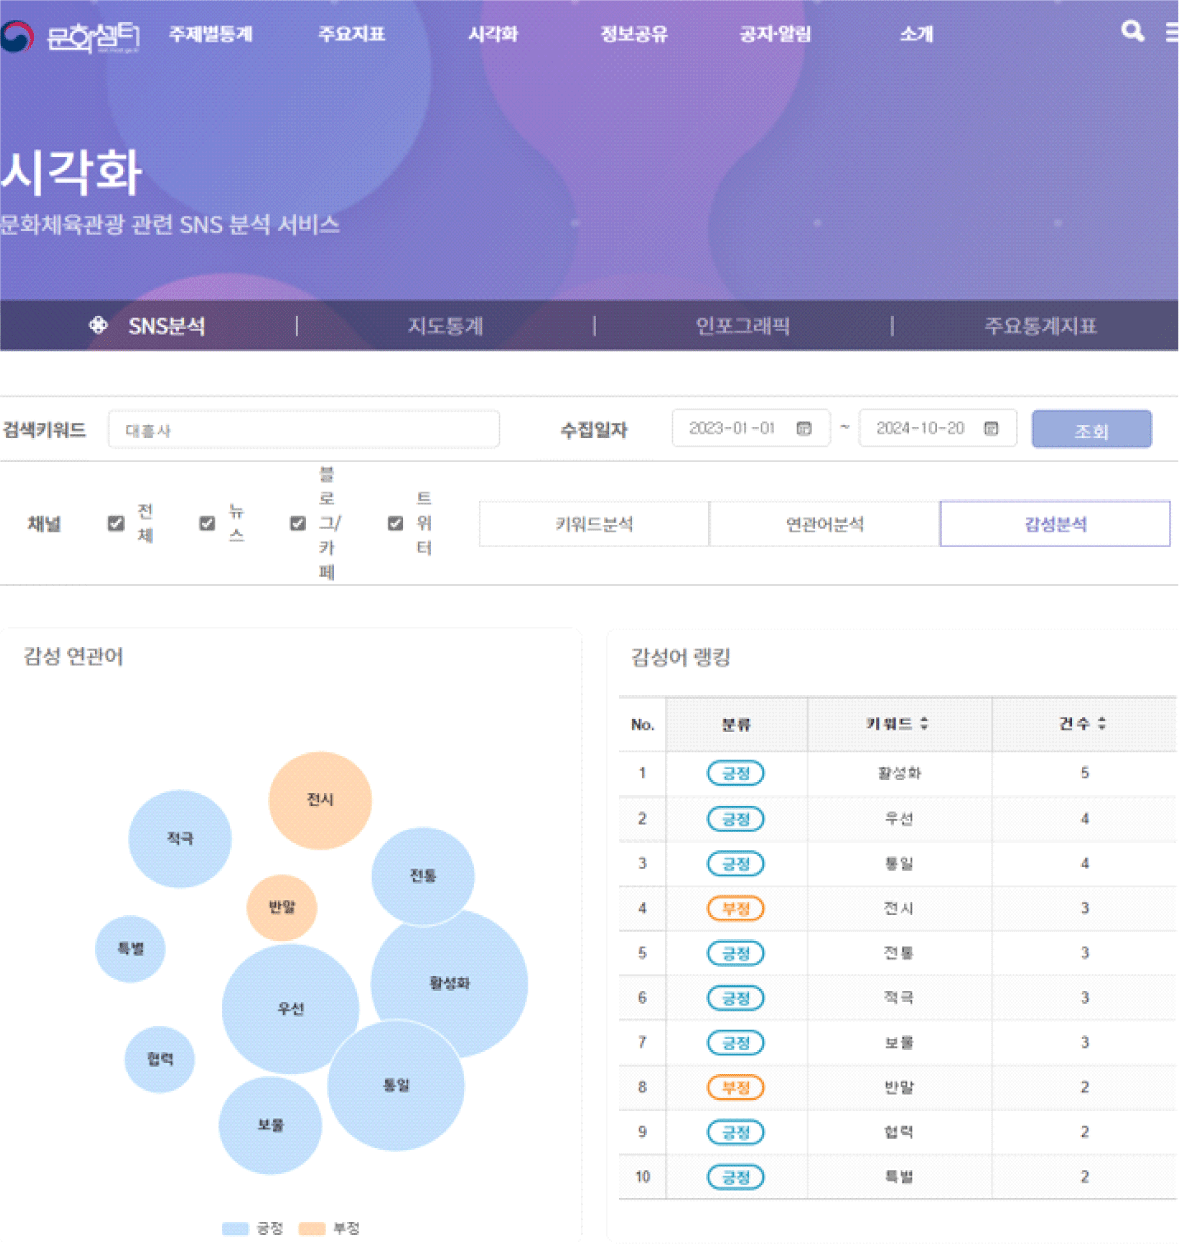The width and height of the screenshot is (1179, 1245).
Task: Open end date calendar icon
Action: tap(991, 428)
